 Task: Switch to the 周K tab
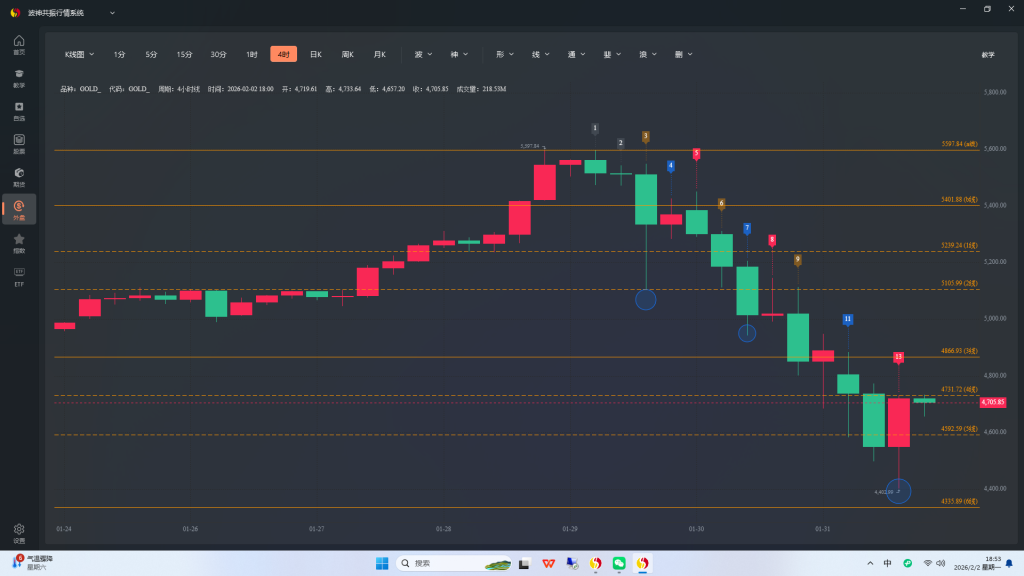347,54
